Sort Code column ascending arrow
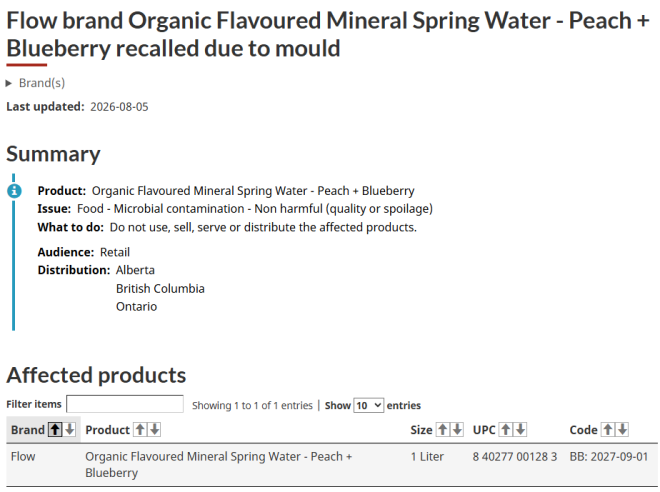The height and width of the screenshot is (492, 660). click(608, 430)
